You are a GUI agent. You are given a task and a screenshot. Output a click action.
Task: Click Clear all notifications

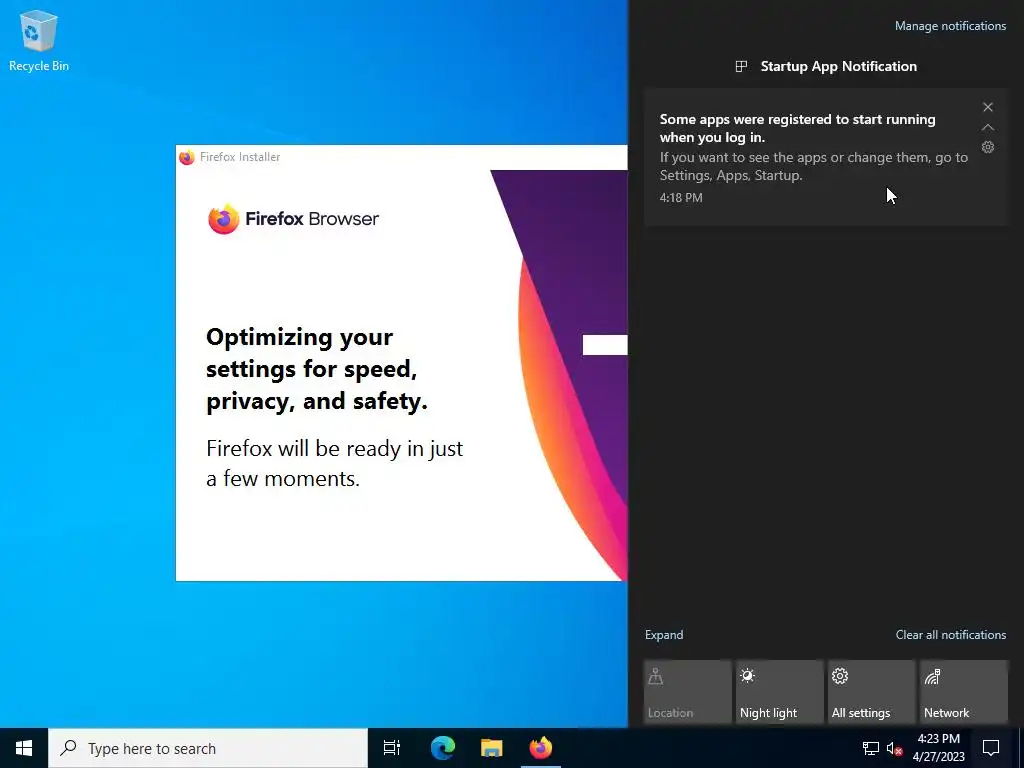tap(951, 635)
